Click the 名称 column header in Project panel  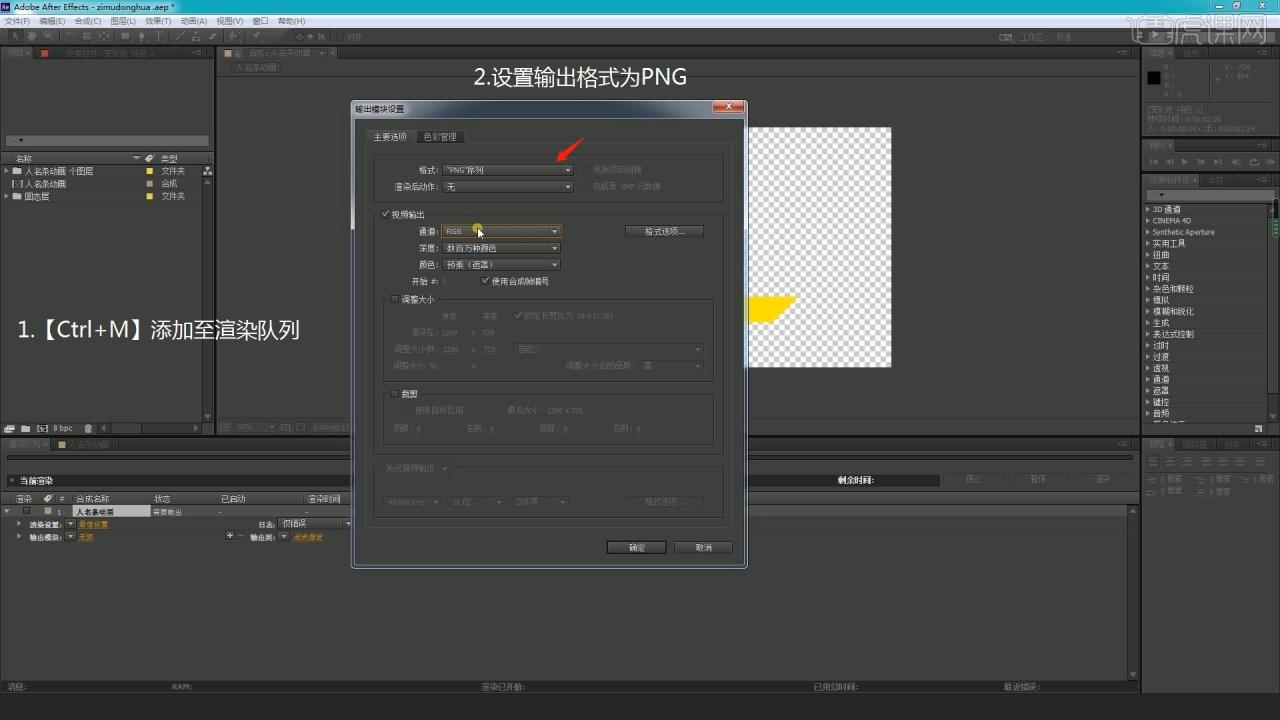coord(24,158)
